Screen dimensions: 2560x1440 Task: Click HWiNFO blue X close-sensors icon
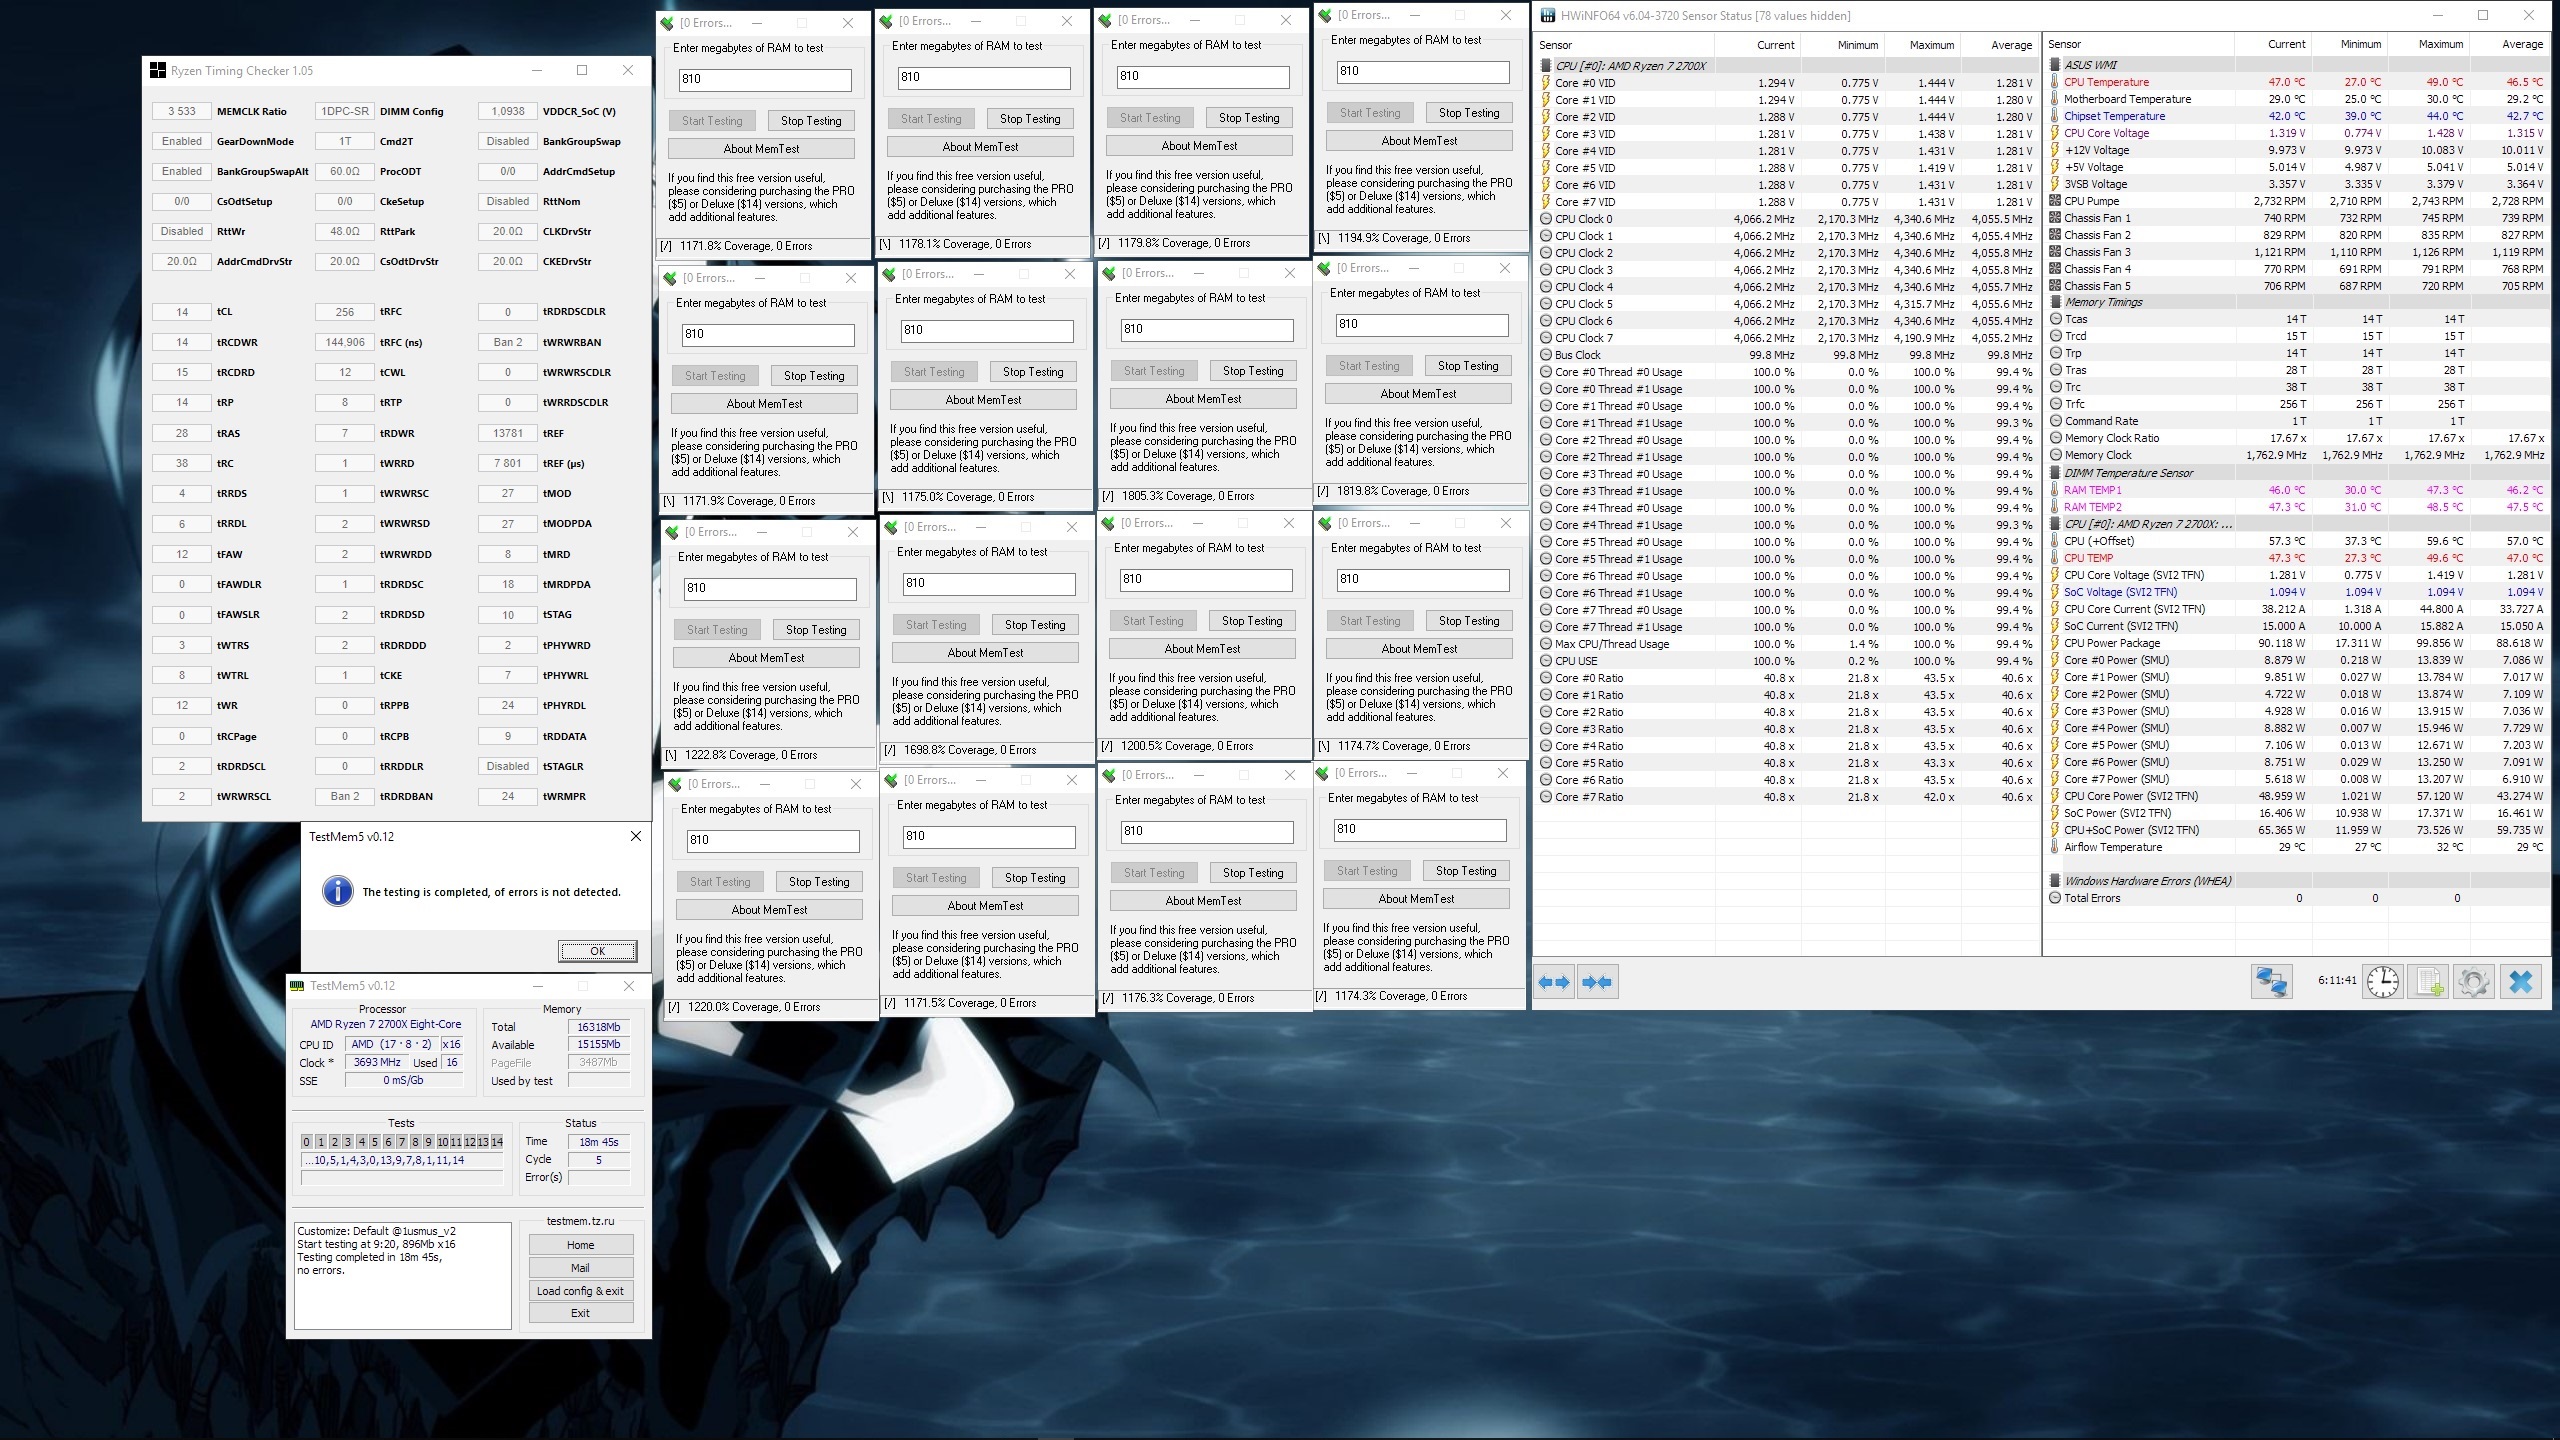[x=2521, y=982]
